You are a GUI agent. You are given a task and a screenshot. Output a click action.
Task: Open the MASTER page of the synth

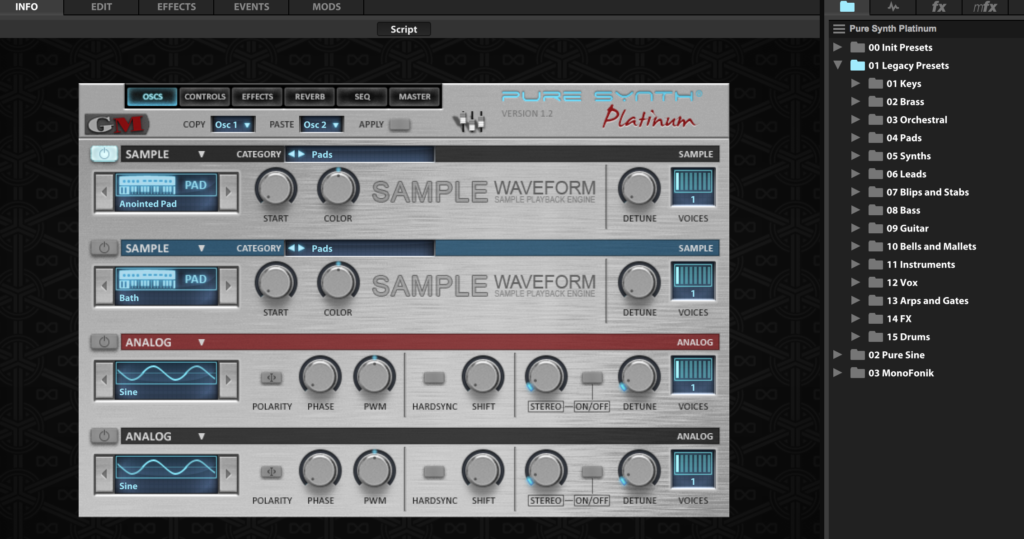[x=415, y=97]
